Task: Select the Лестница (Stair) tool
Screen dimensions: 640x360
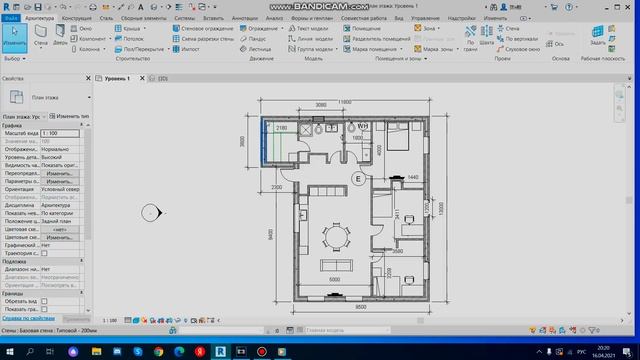Action: pyautogui.click(x=256, y=49)
